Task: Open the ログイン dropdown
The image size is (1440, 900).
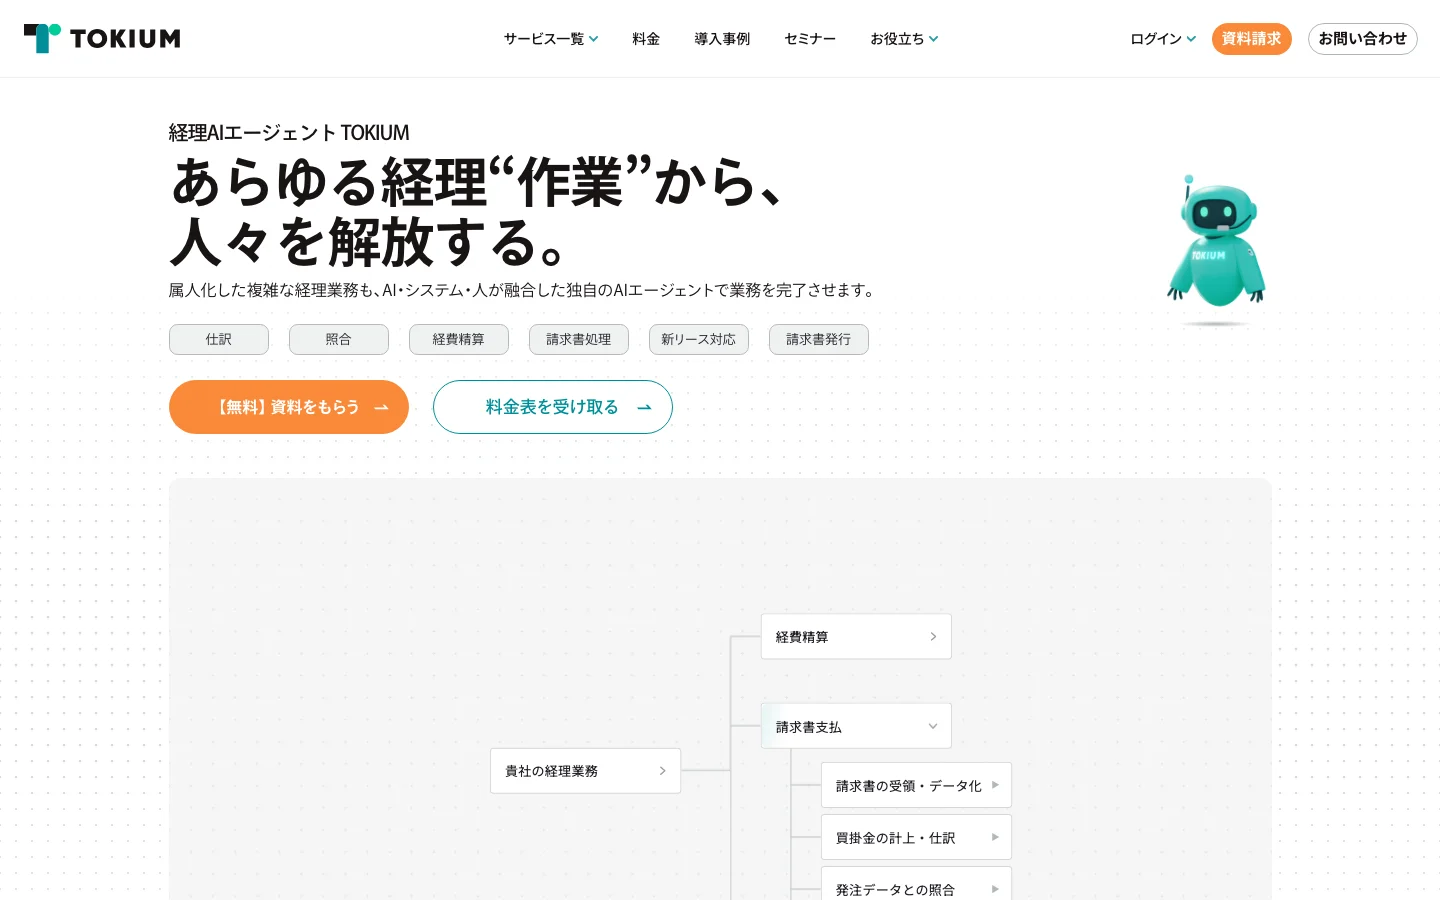Action: pos(1163,39)
